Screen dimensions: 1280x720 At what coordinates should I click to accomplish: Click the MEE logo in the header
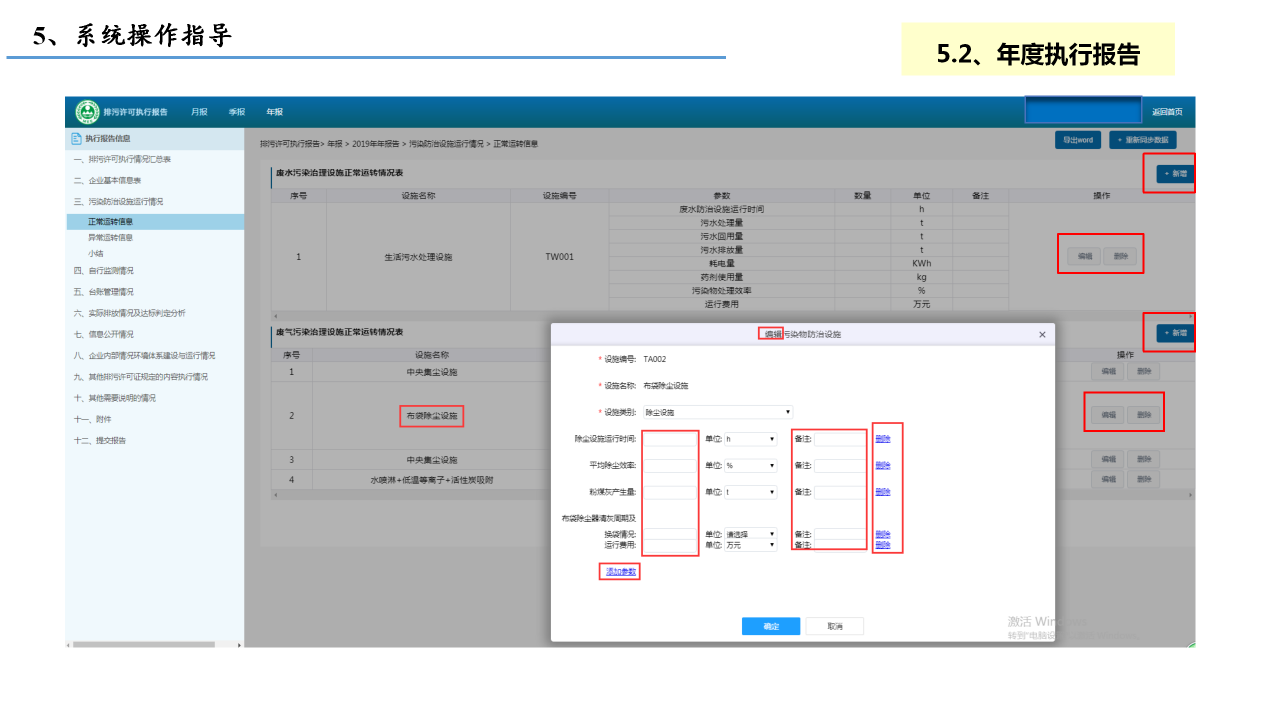click(88, 112)
